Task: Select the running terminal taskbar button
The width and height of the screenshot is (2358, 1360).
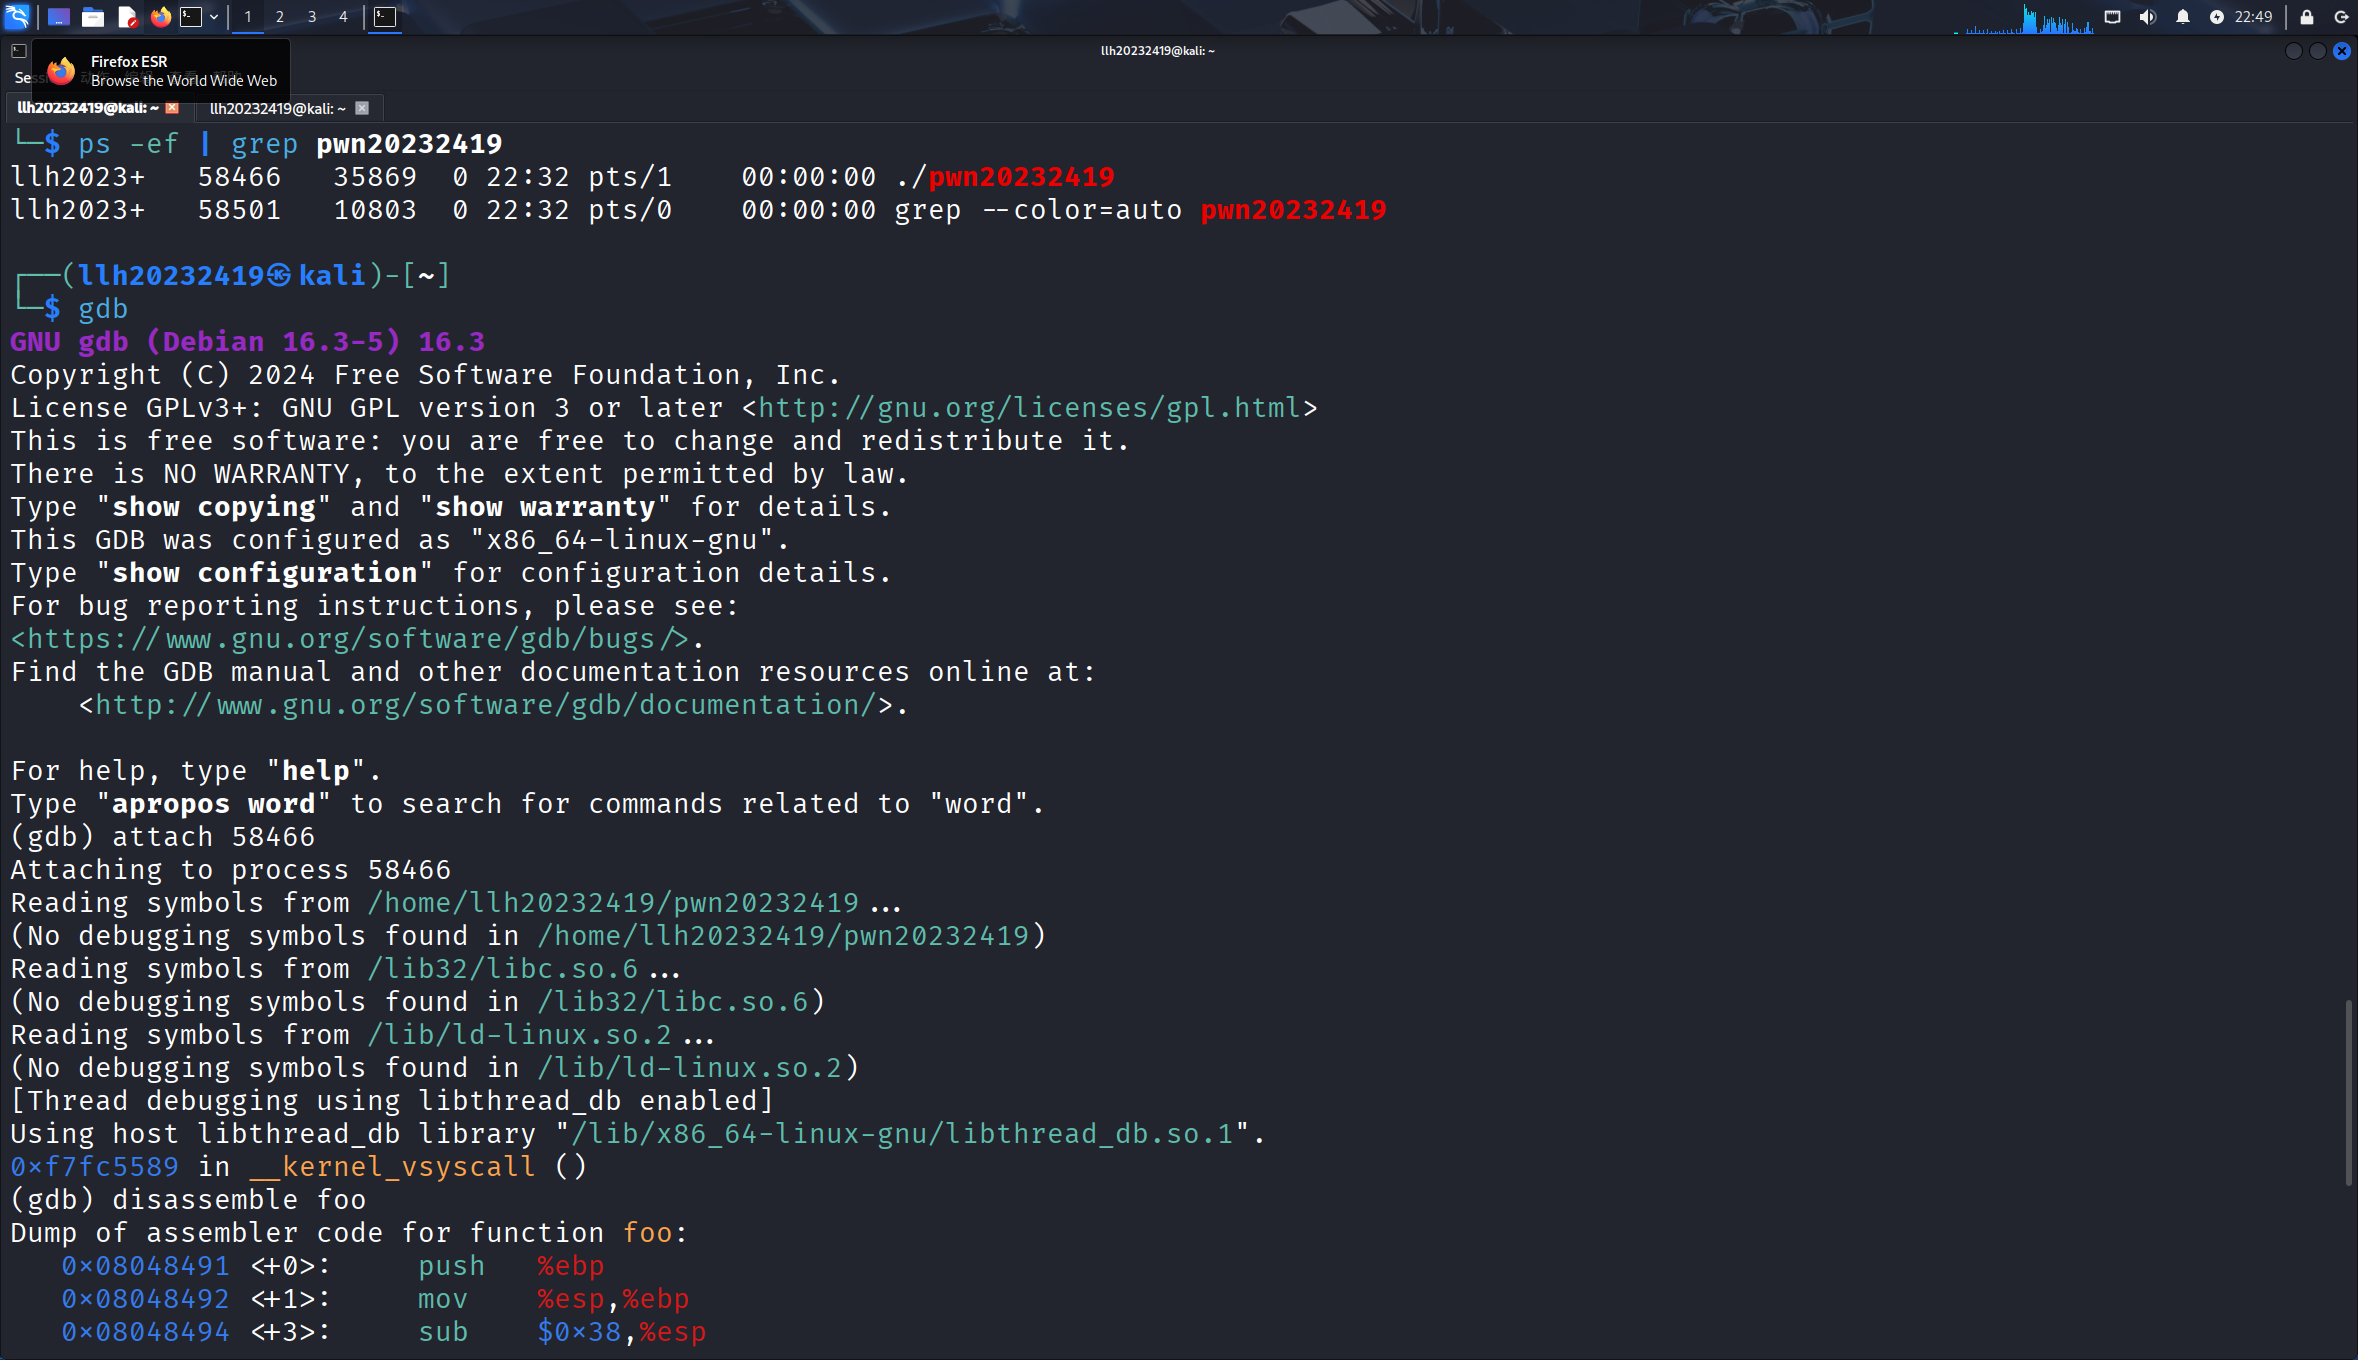Action: 385,16
